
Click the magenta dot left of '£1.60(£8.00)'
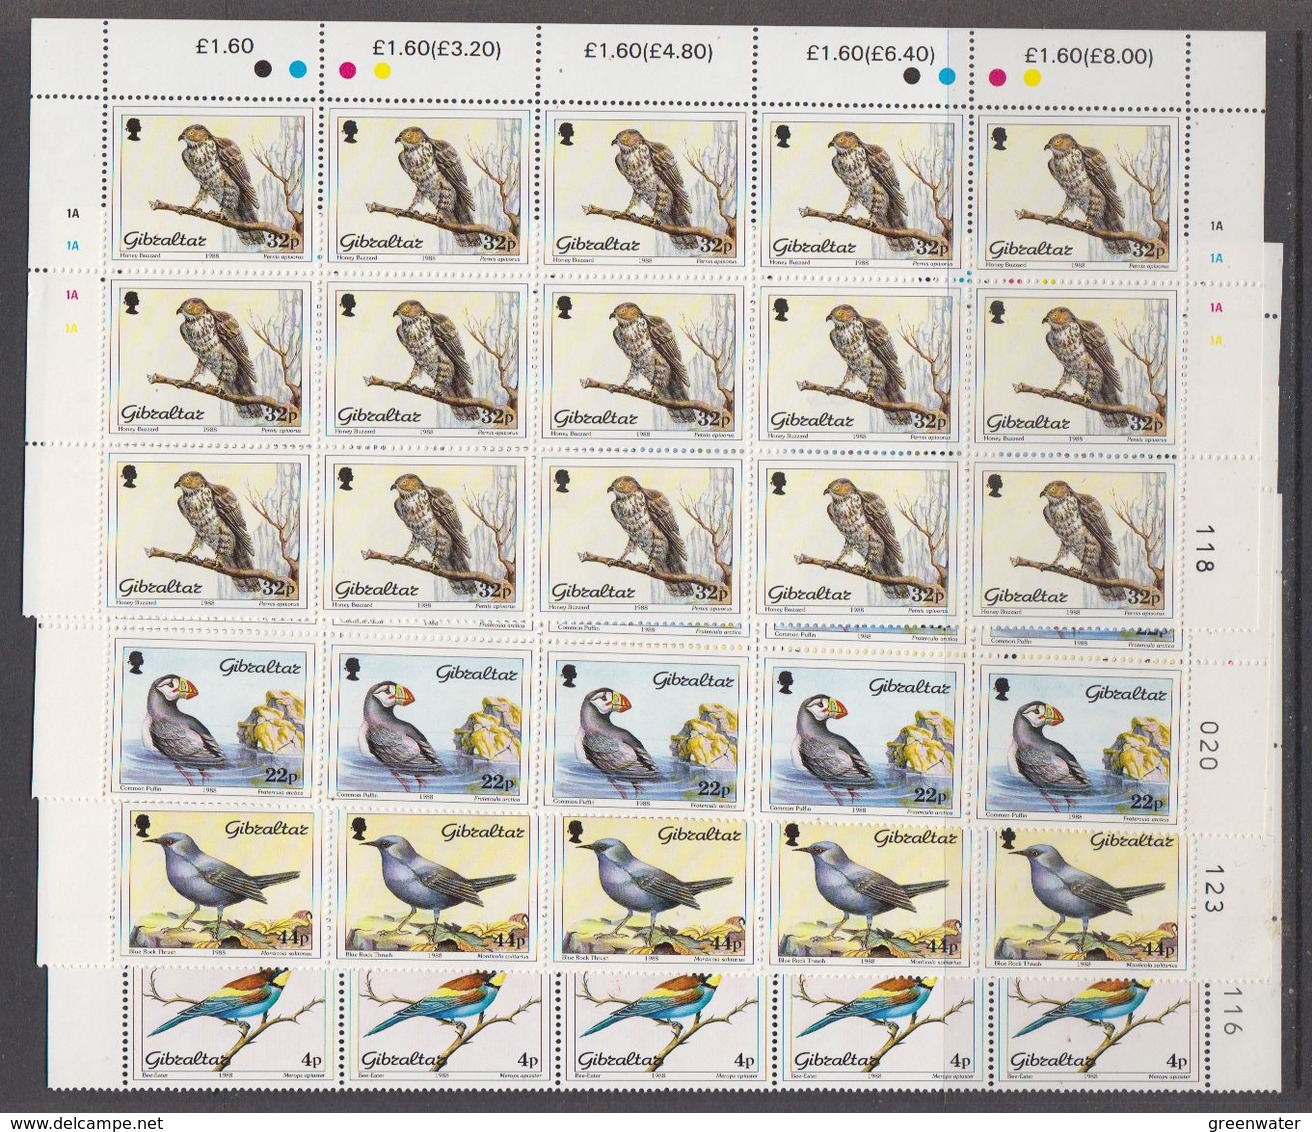[x=998, y=76]
